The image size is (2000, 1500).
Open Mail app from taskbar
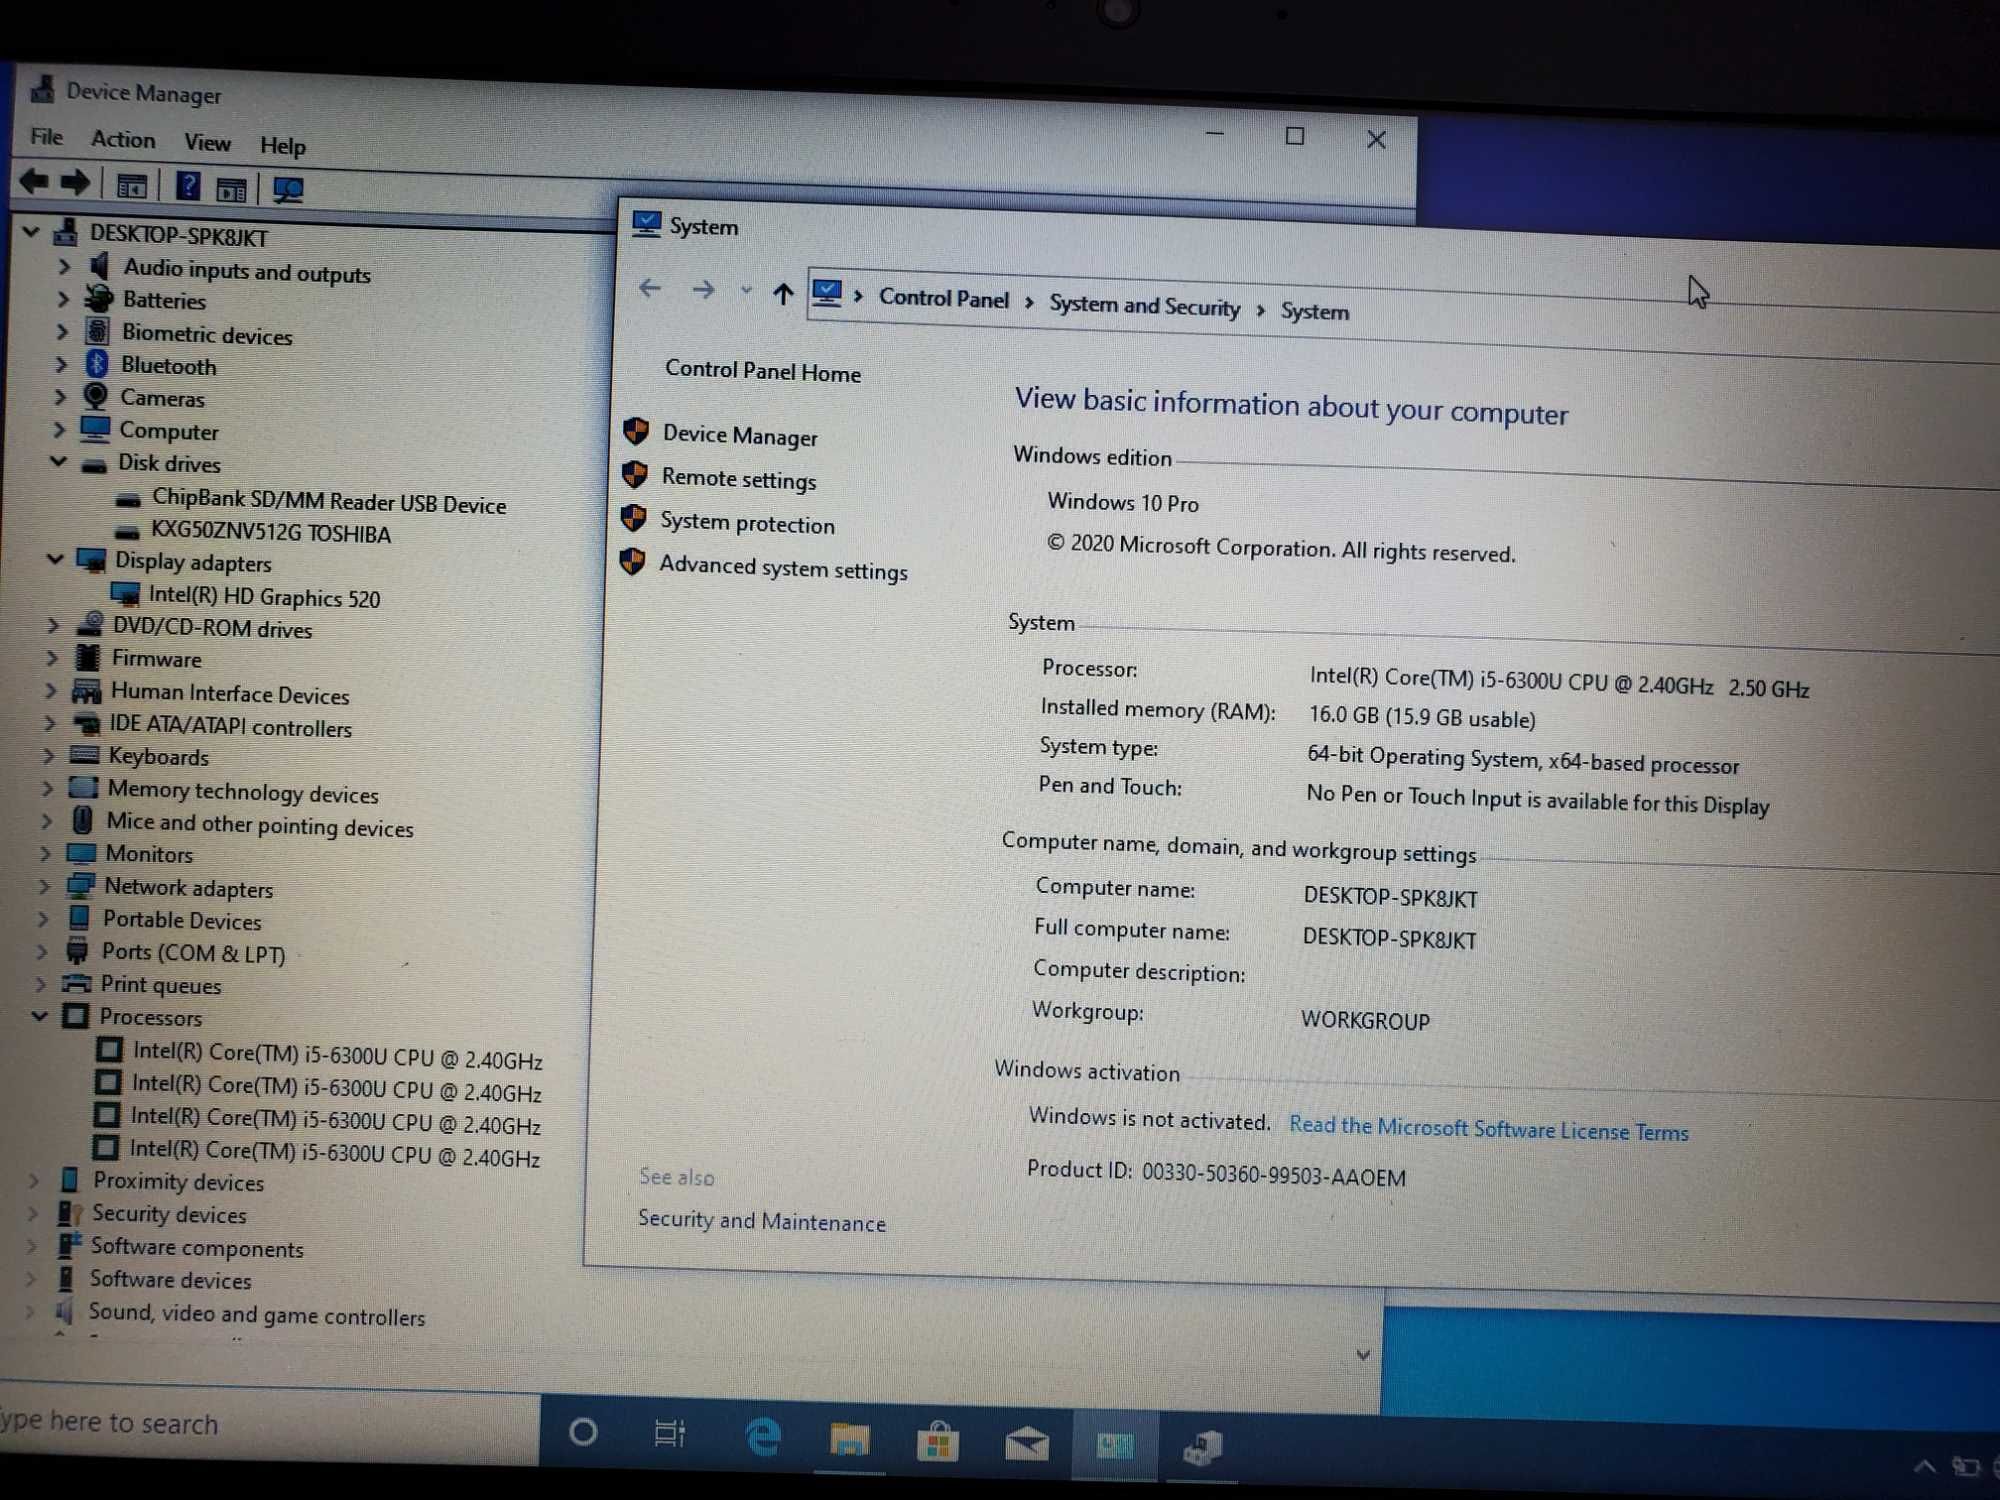1026,1444
